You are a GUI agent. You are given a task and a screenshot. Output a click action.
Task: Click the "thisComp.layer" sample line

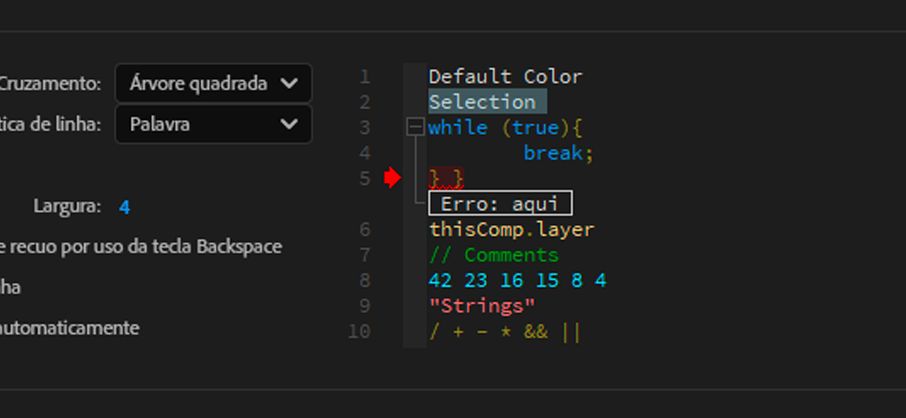tap(511, 229)
